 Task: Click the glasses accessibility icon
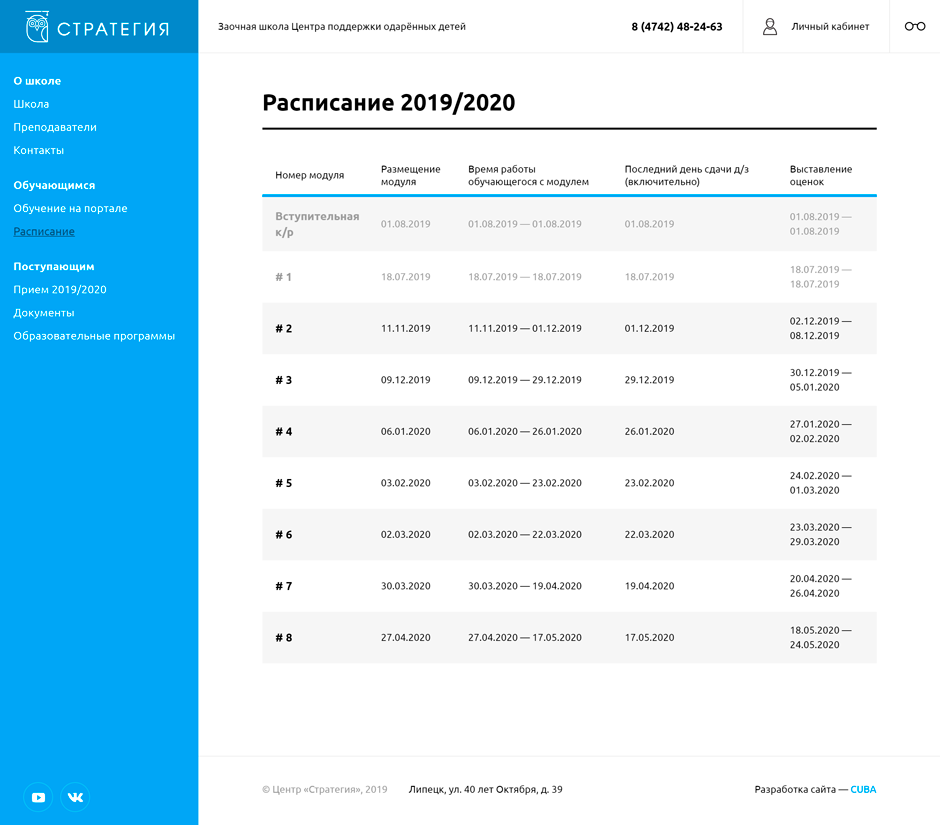[x=914, y=27]
